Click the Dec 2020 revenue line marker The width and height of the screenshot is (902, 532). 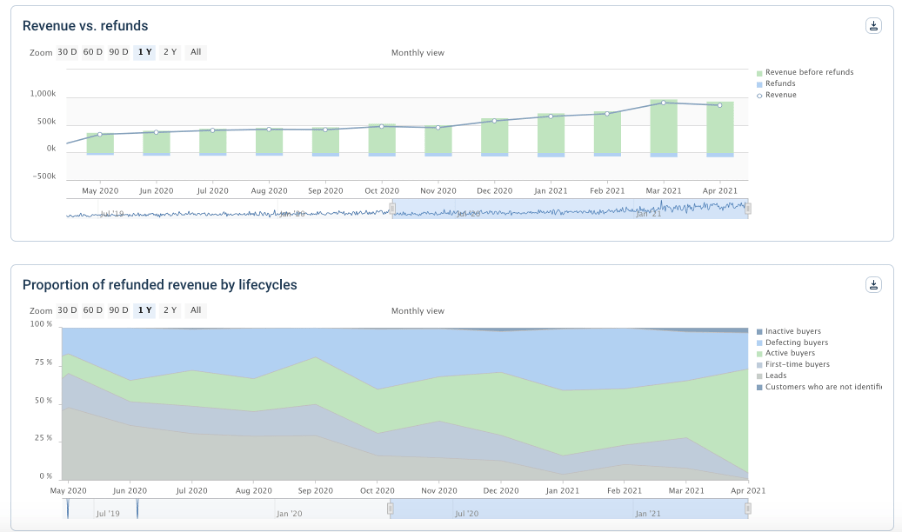(494, 121)
